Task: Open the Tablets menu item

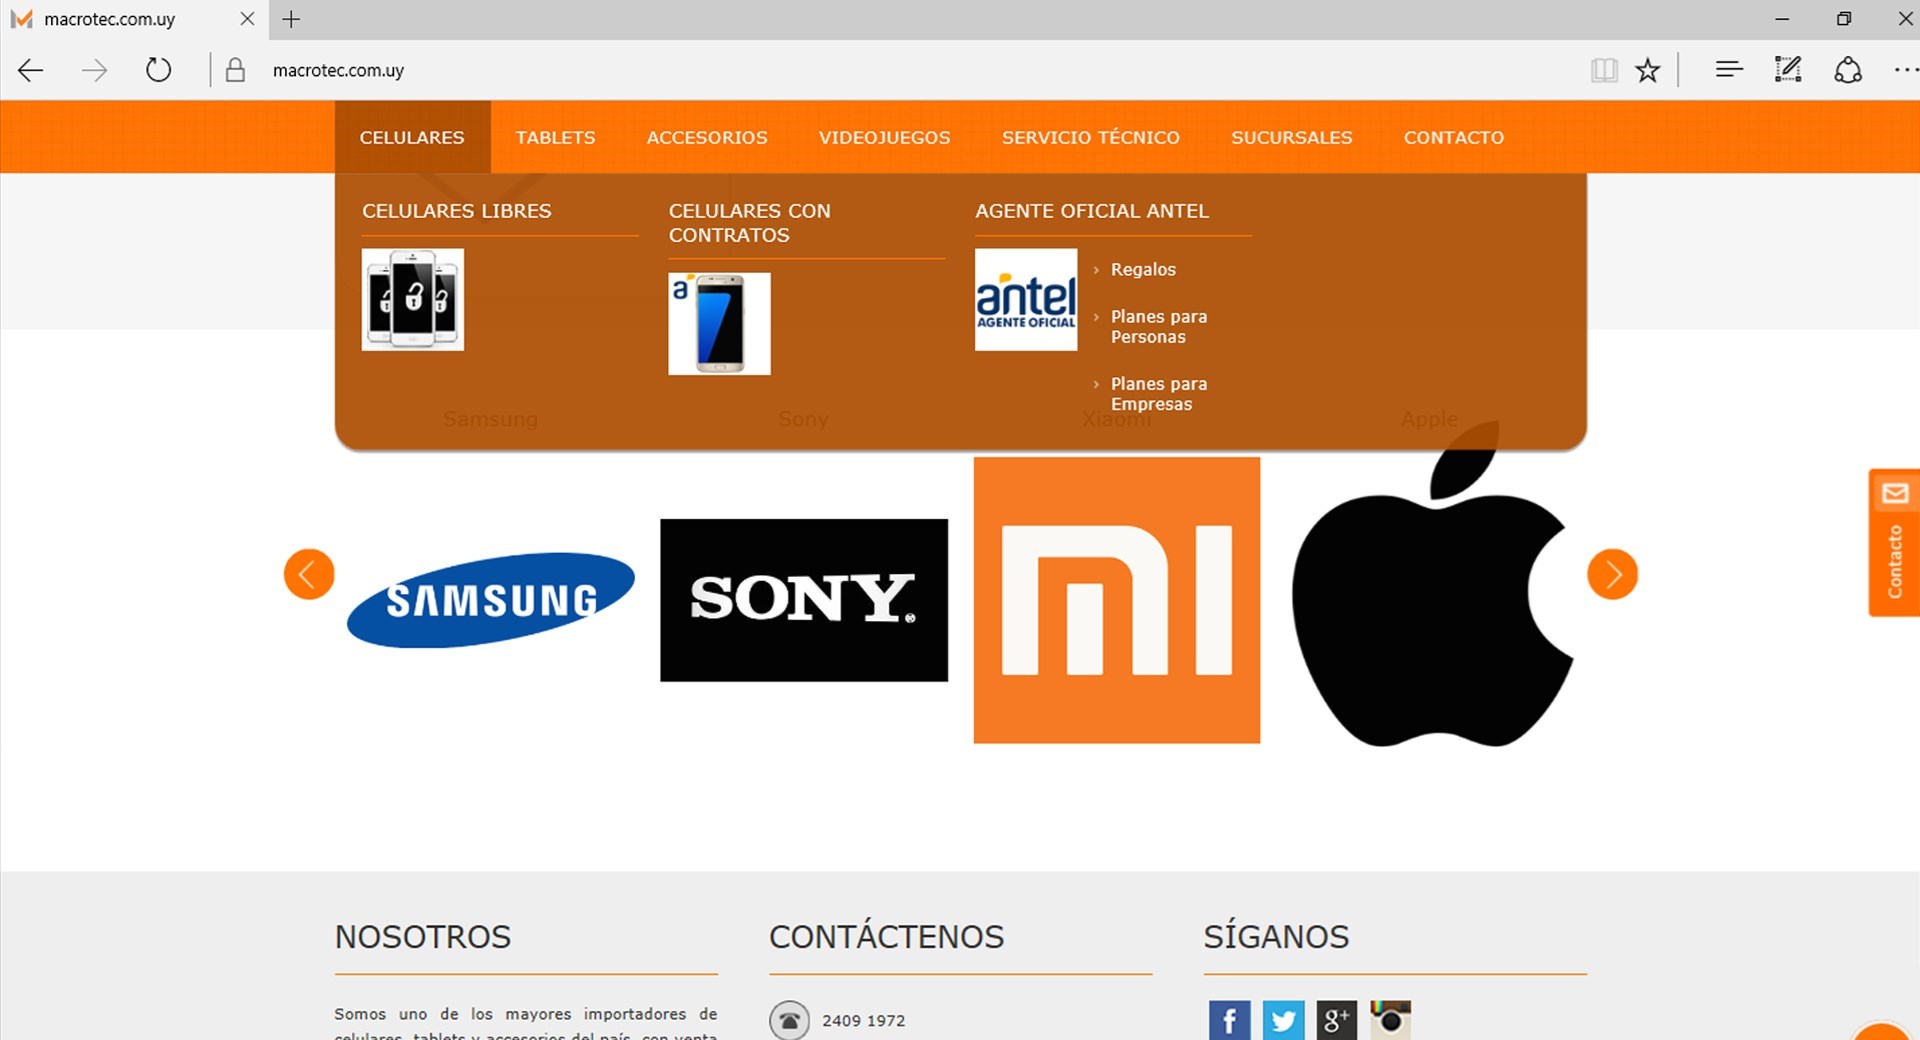Action: [x=555, y=137]
